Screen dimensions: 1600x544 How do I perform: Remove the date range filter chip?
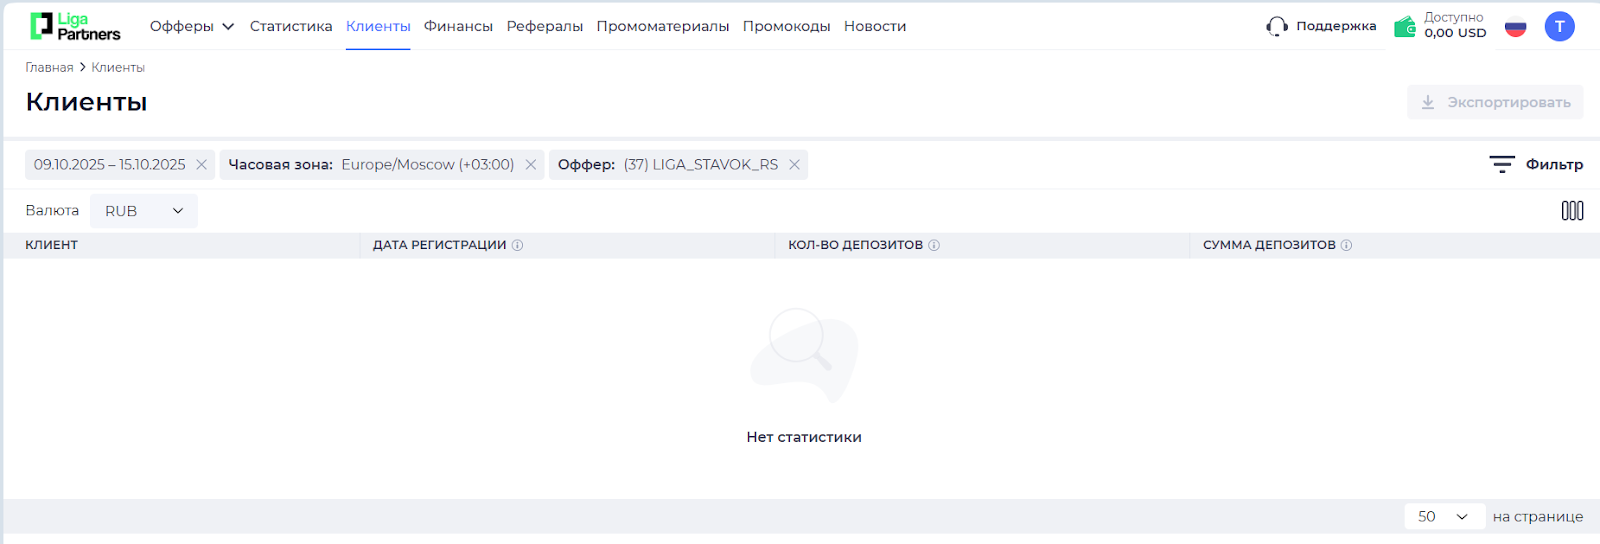click(201, 165)
